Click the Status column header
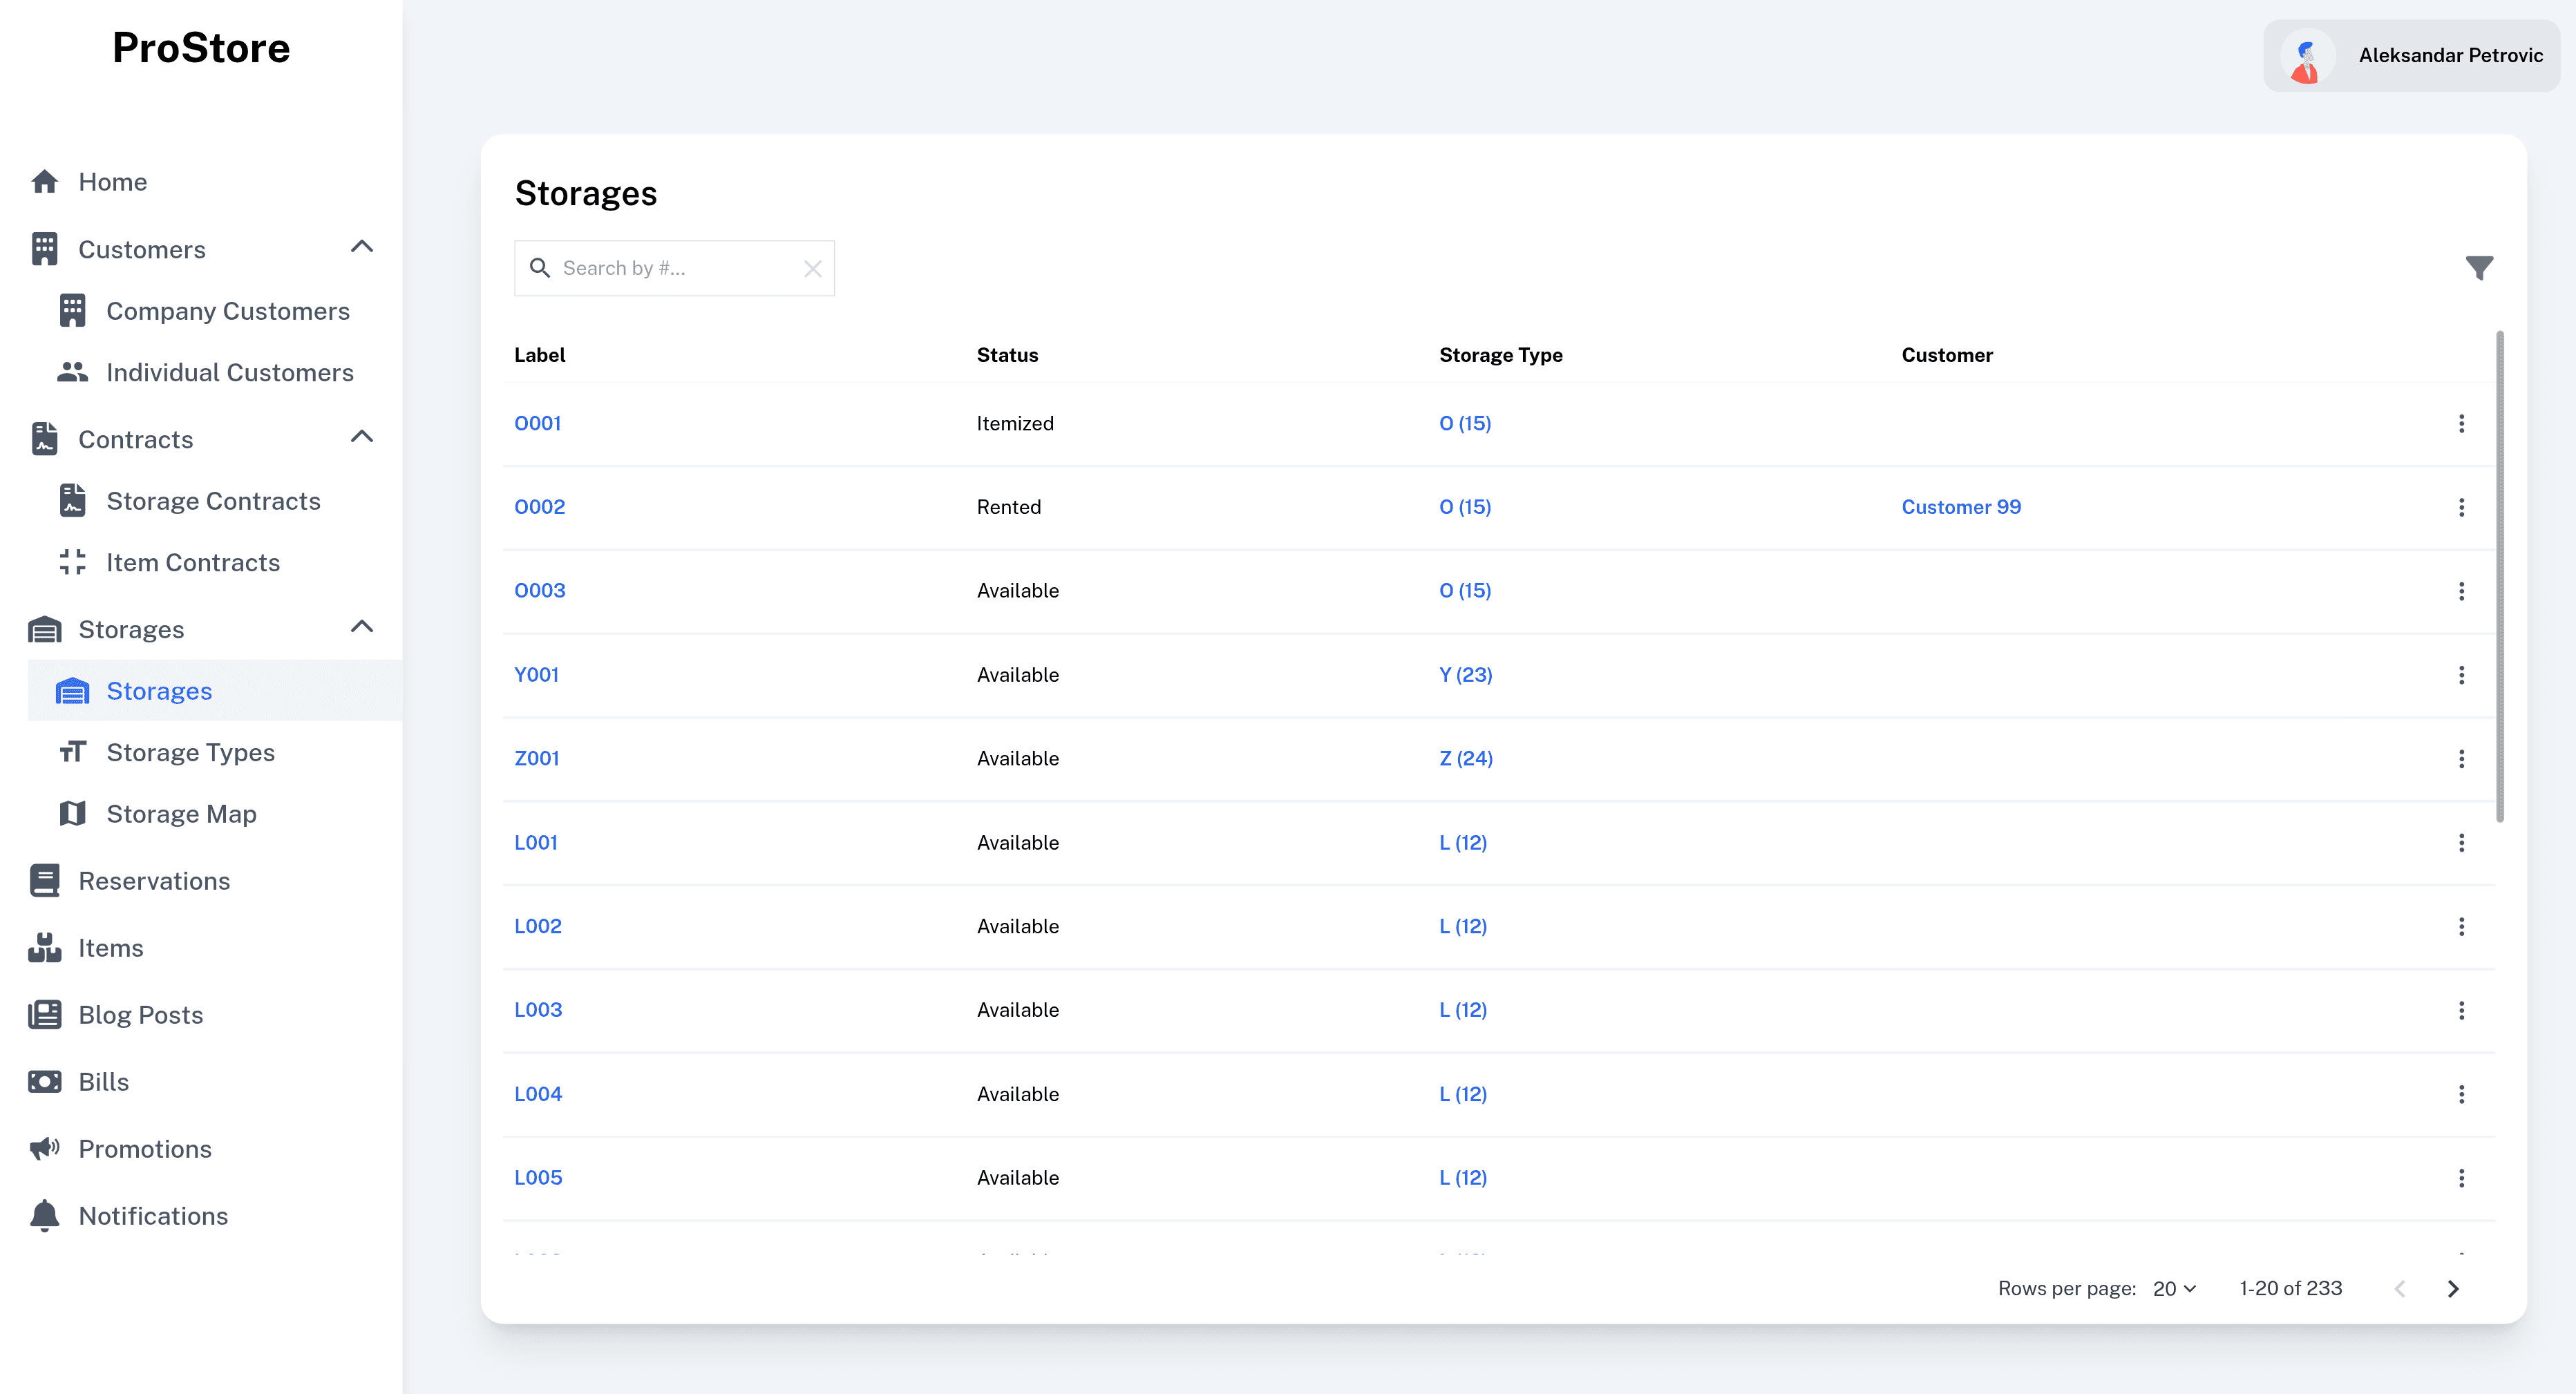Viewport: 2576px width, 1394px height. [1007, 355]
